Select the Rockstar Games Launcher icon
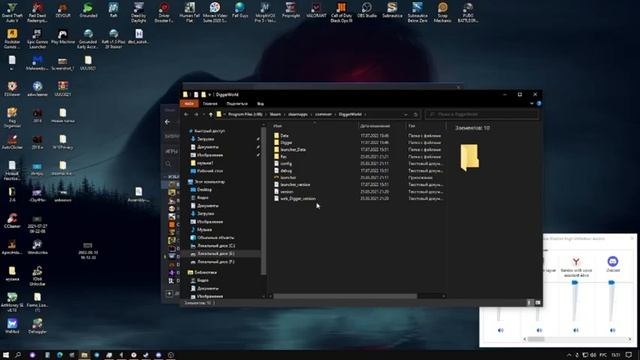Image resolution: width=640 pixels, height=360 pixels. click(x=12, y=39)
